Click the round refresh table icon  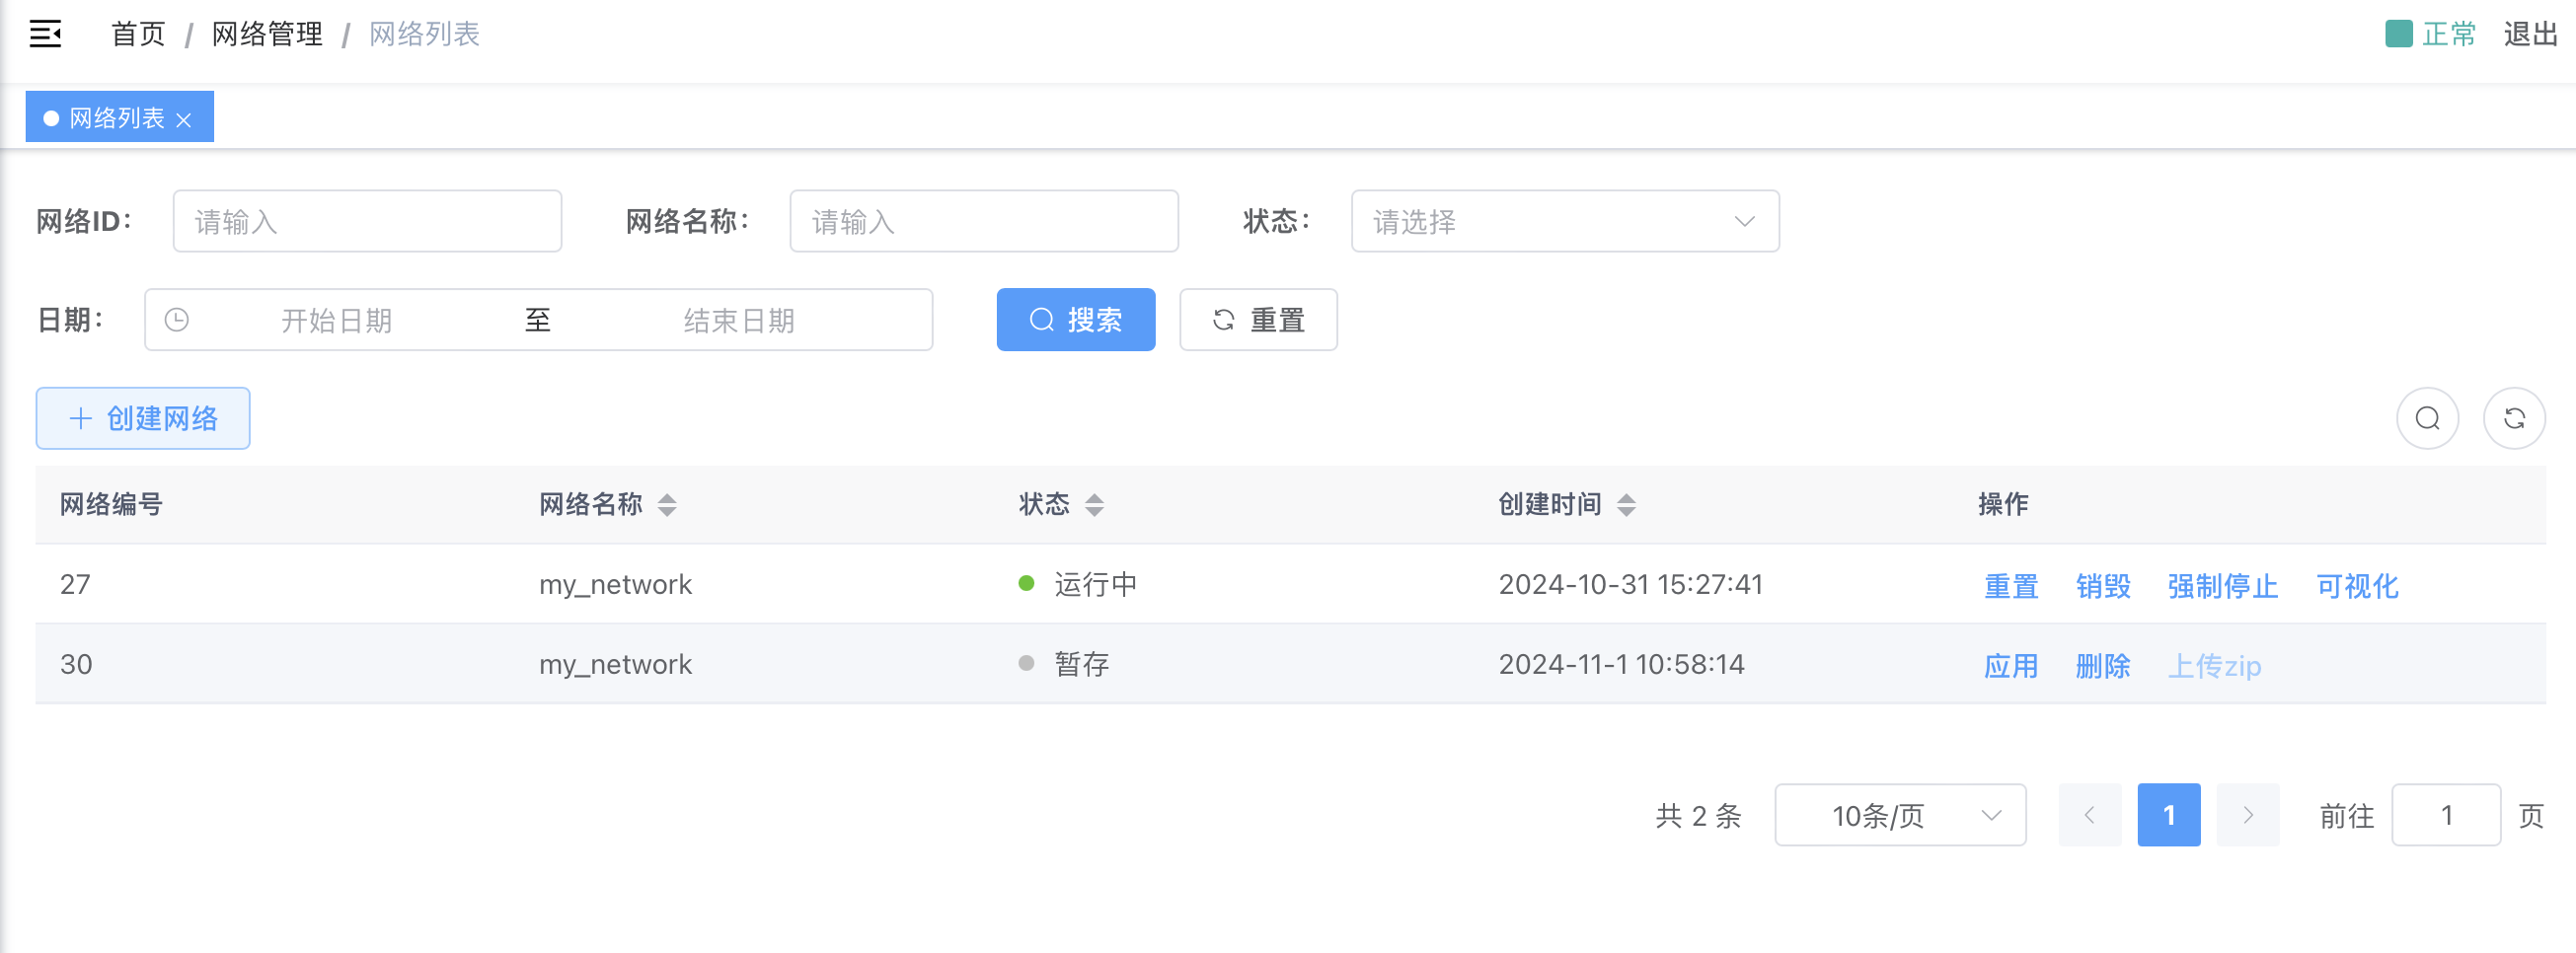(2514, 418)
